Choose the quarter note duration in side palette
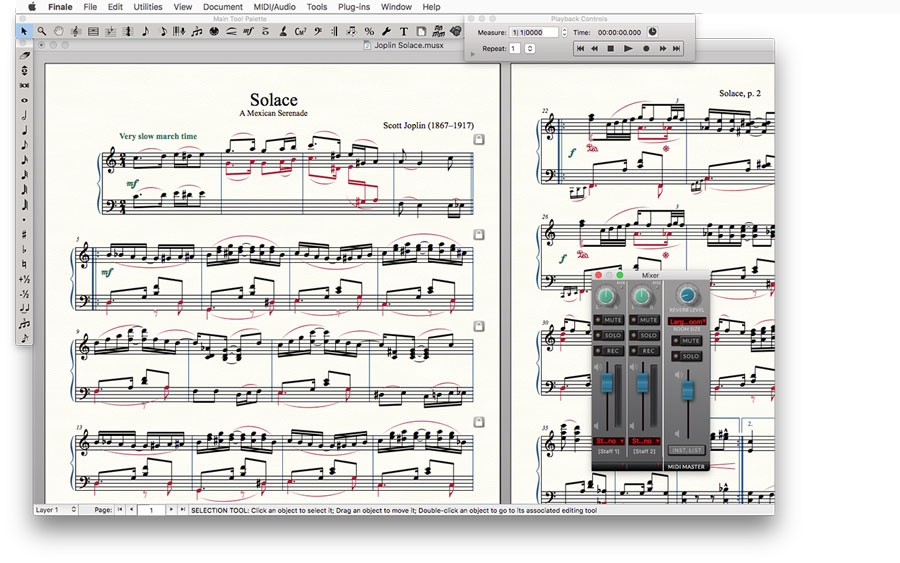Viewport: 900px width, 563px height. click(24, 130)
